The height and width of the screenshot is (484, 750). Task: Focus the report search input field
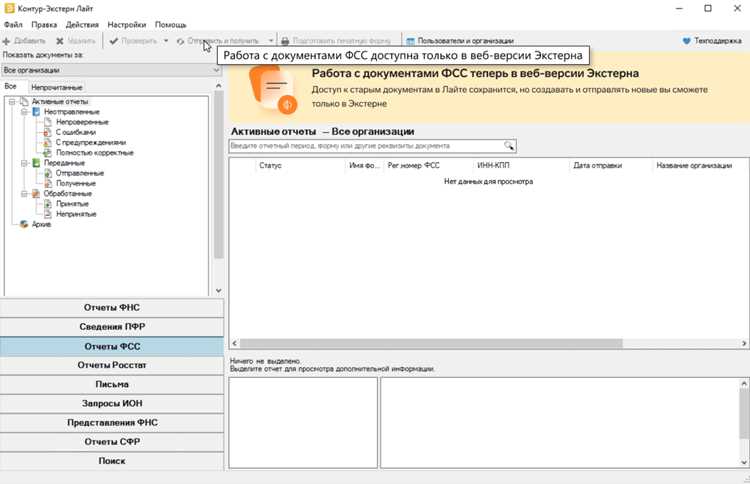tap(366, 145)
